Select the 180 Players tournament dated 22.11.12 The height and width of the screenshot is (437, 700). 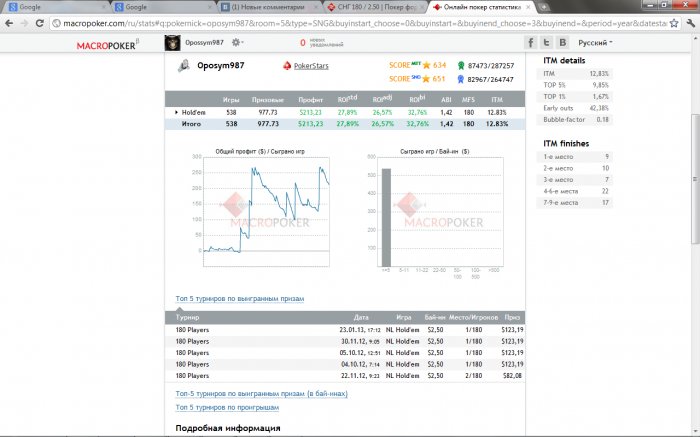click(x=345, y=376)
